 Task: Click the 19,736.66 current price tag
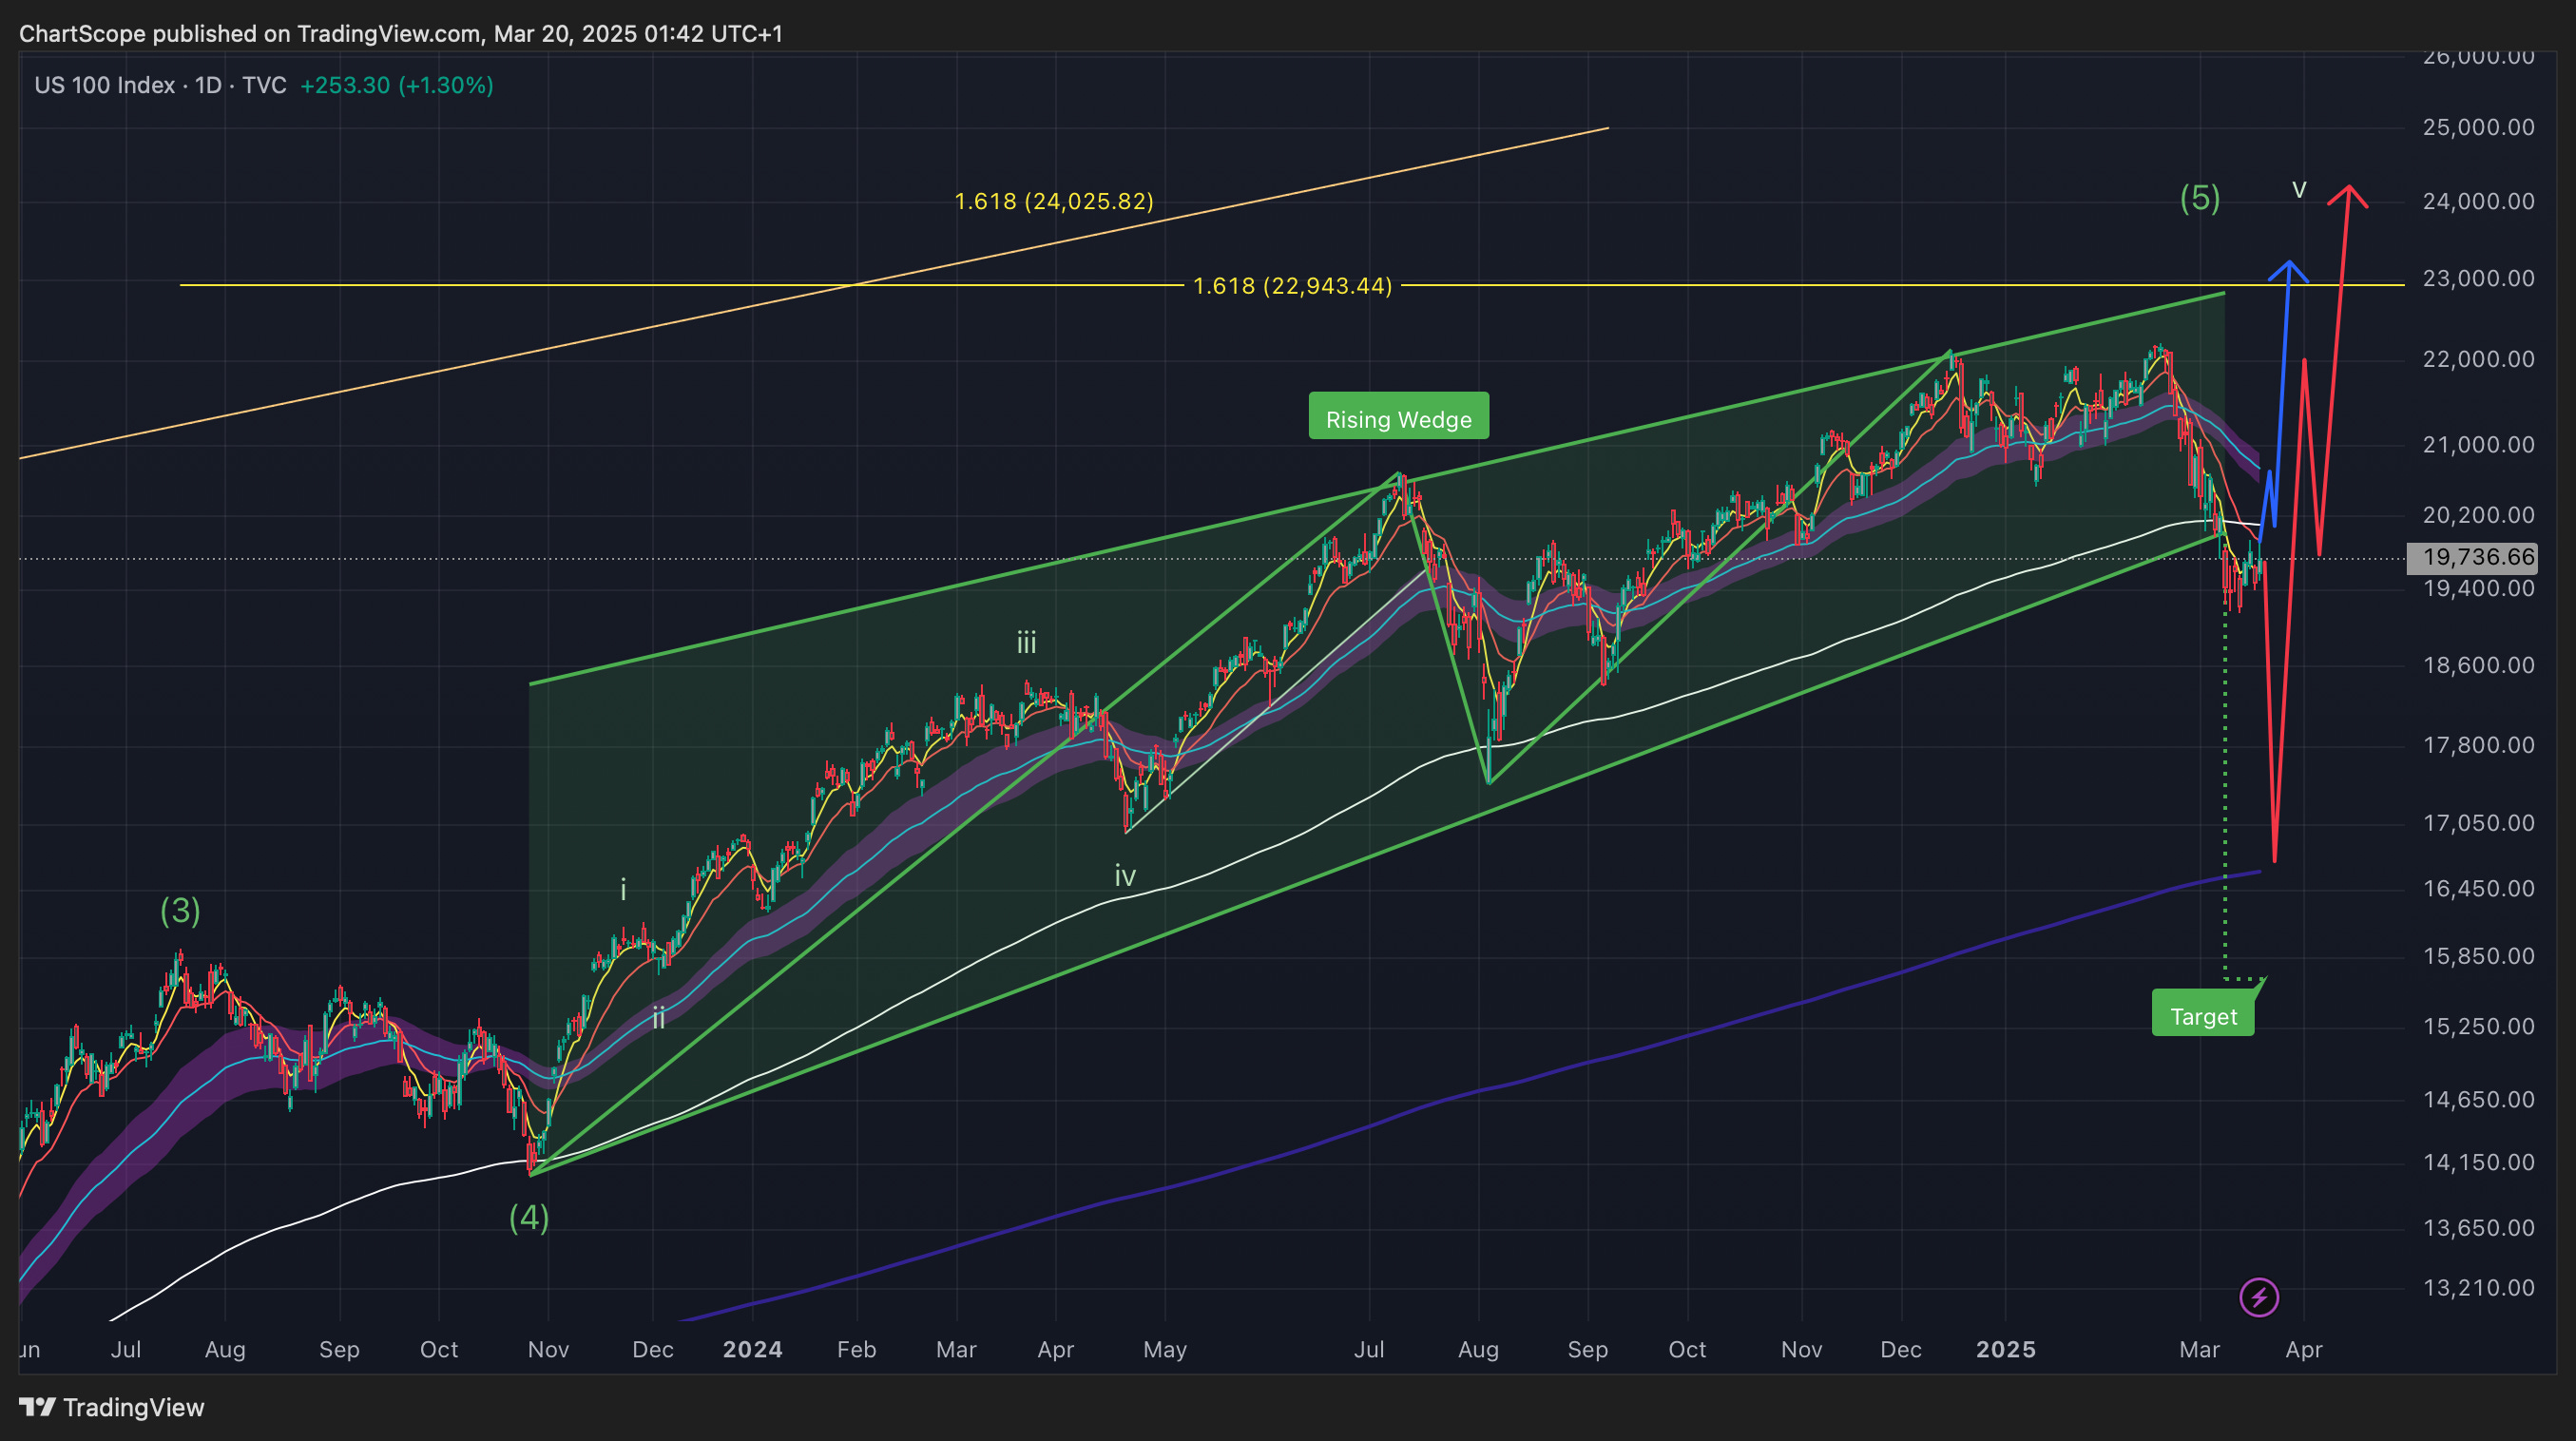tap(2471, 557)
